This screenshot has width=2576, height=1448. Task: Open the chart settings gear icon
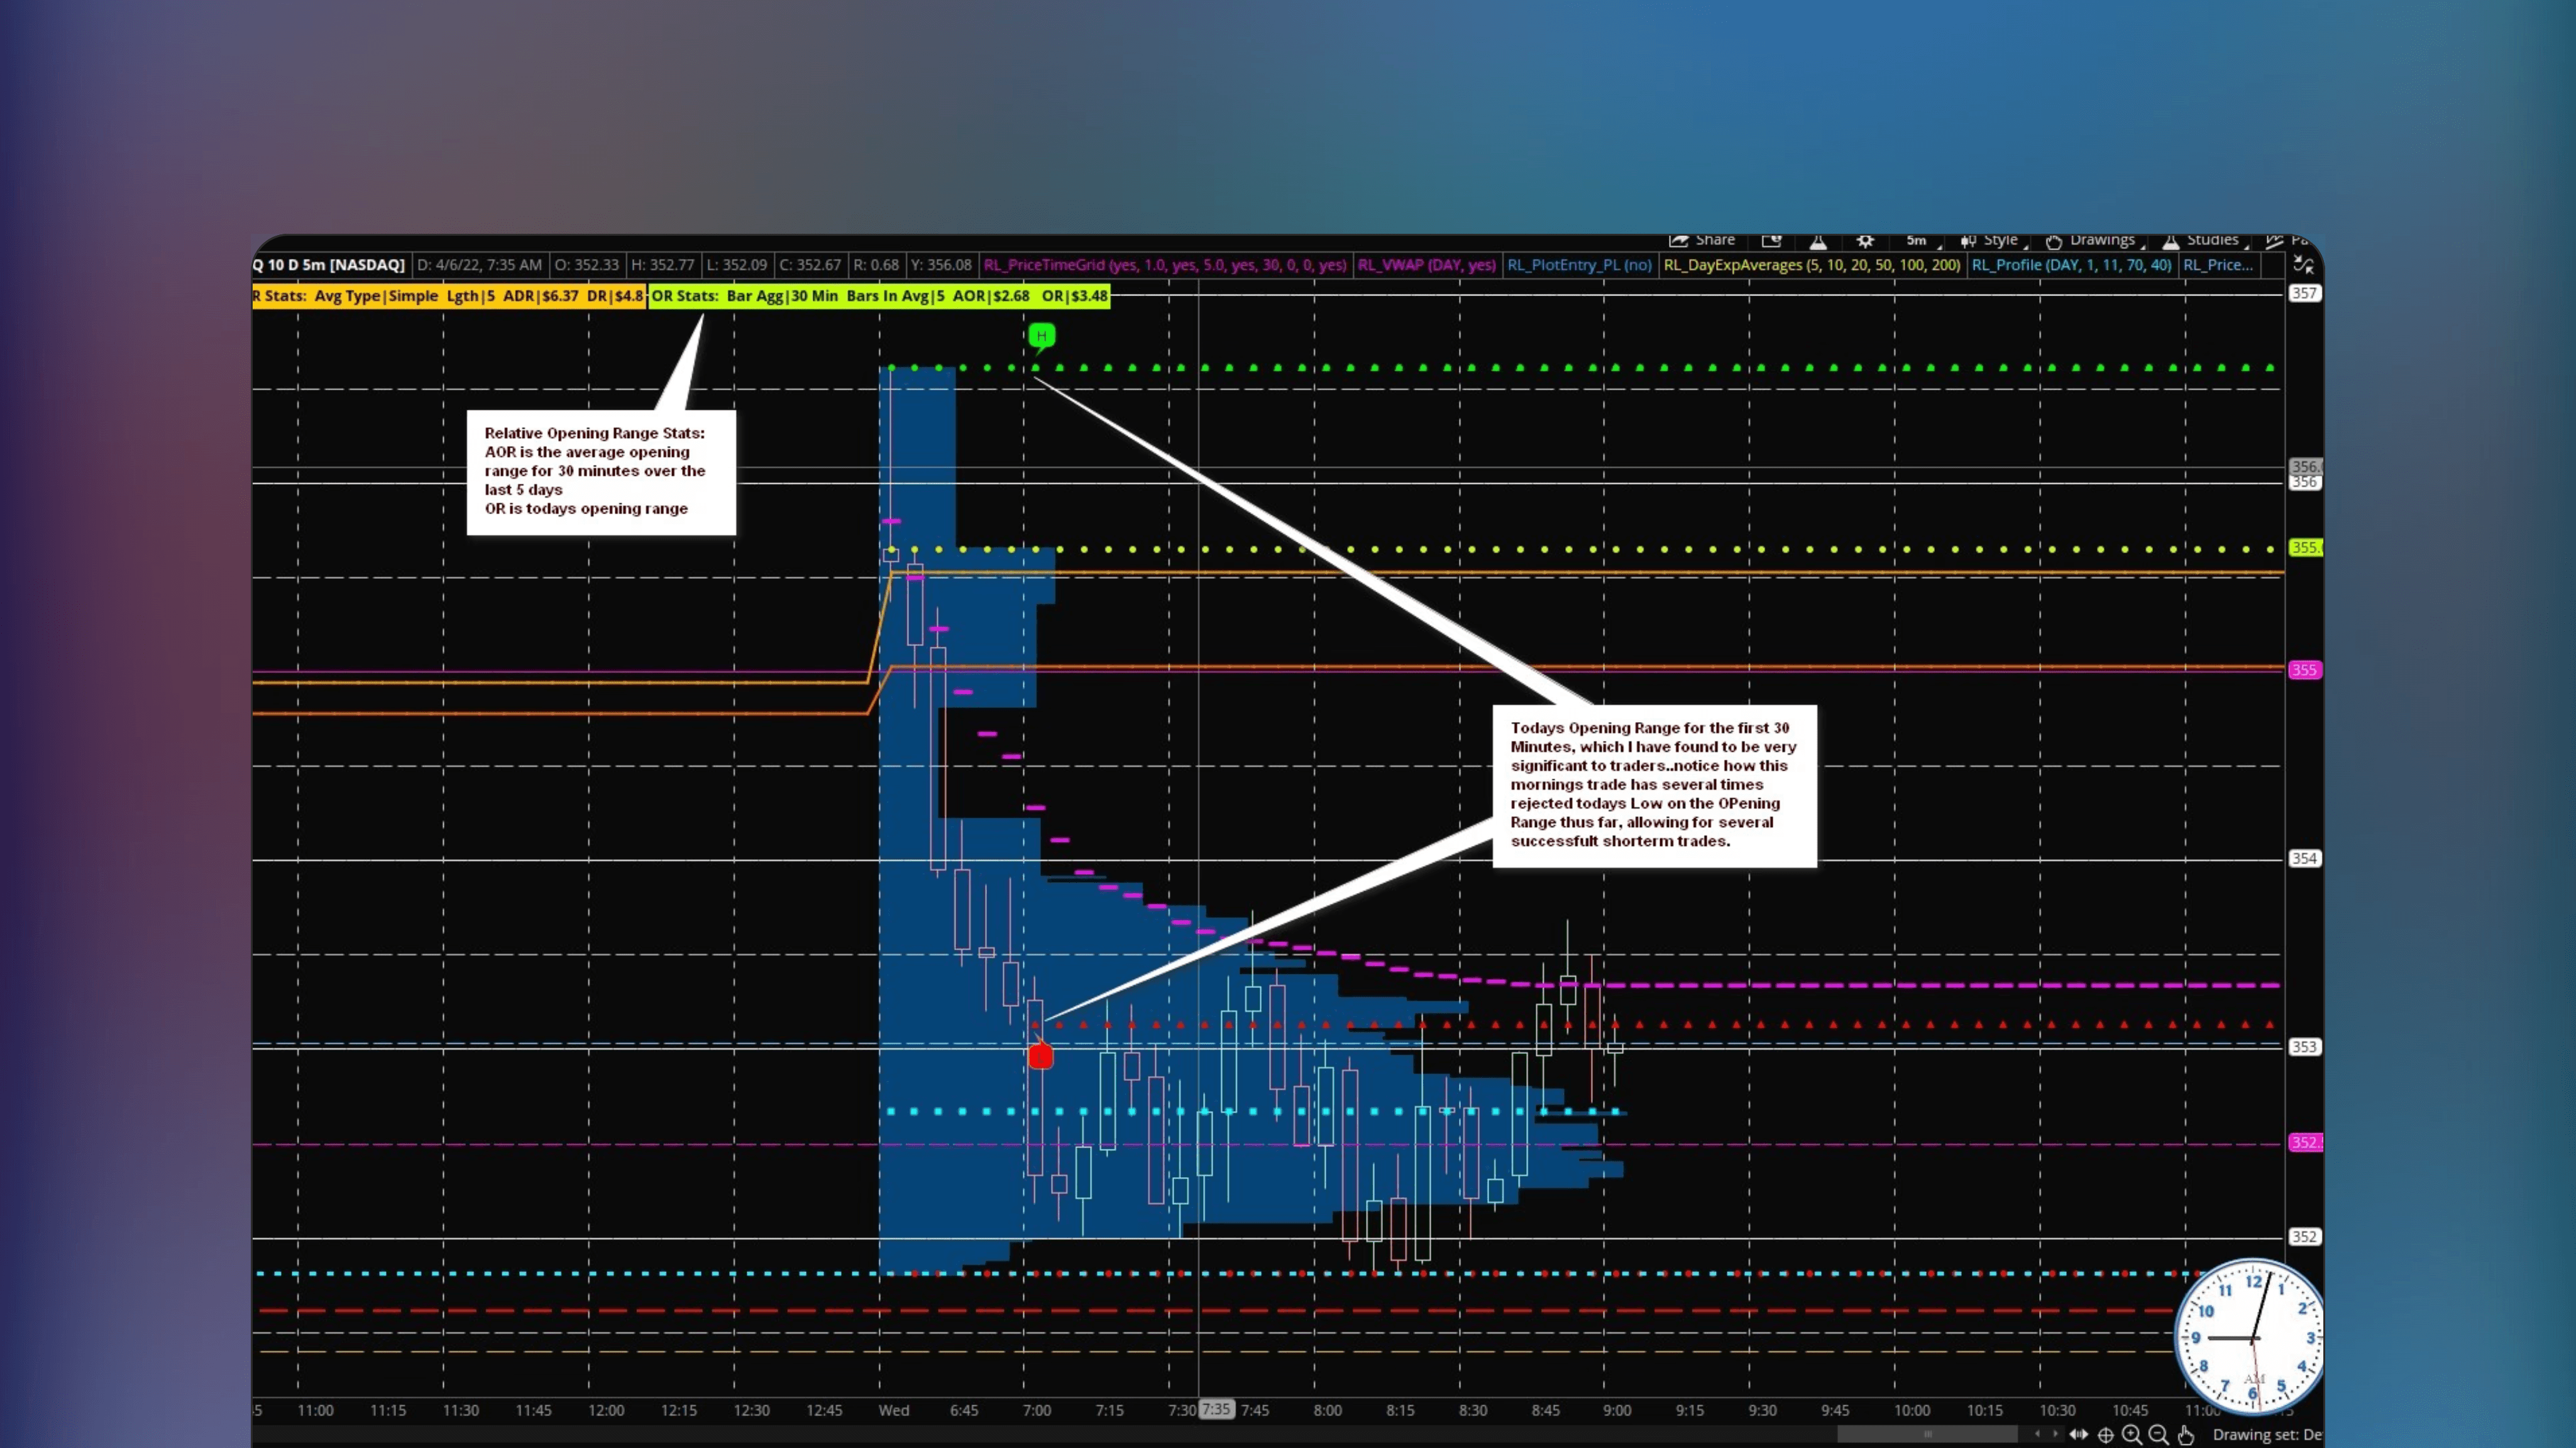(1865, 241)
